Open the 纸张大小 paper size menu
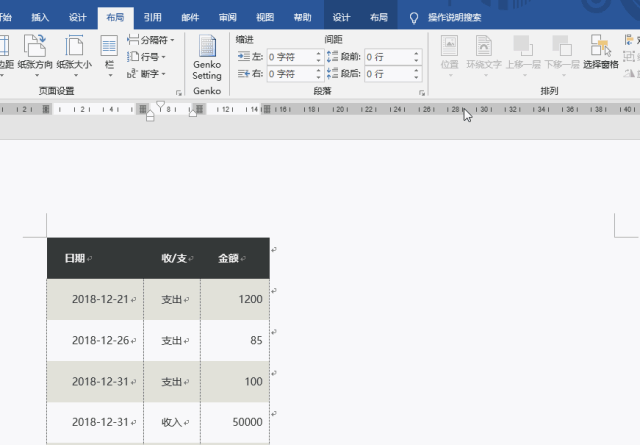Screen dimensions: 640x445 [x=73, y=52]
